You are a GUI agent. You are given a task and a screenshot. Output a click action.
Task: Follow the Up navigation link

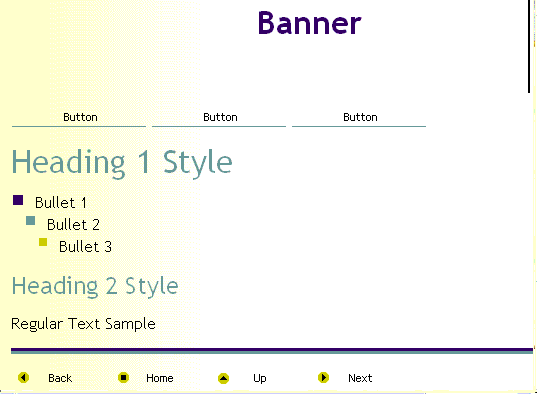coord(260,379)
